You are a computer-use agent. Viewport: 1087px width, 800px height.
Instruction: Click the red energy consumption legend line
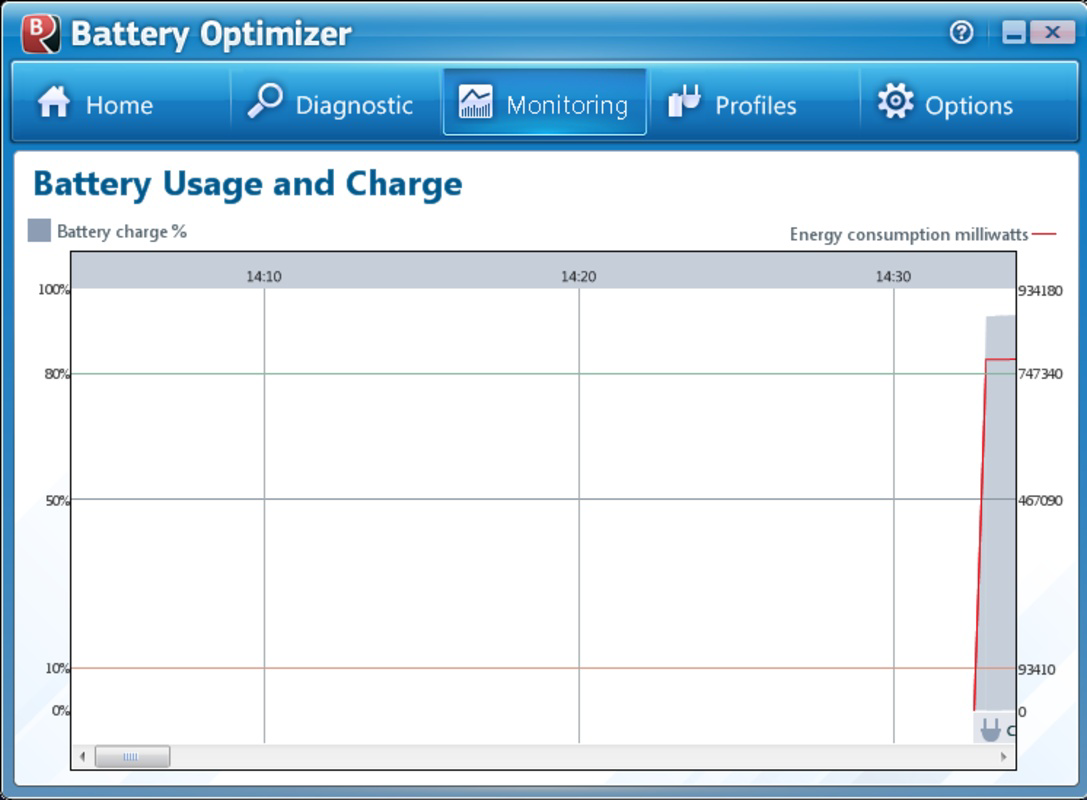point(1044,234)
